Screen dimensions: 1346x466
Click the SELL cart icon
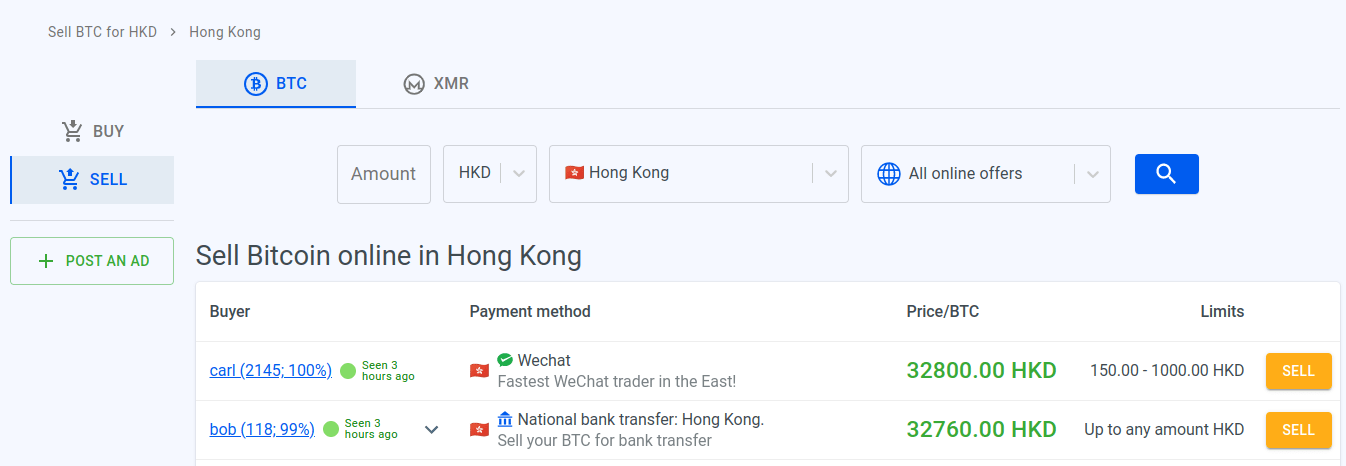69,179
